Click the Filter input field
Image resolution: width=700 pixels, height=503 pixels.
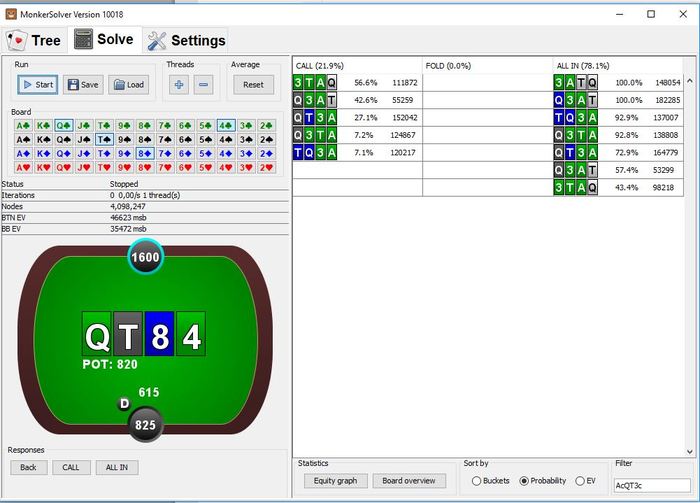pos(652,485)
